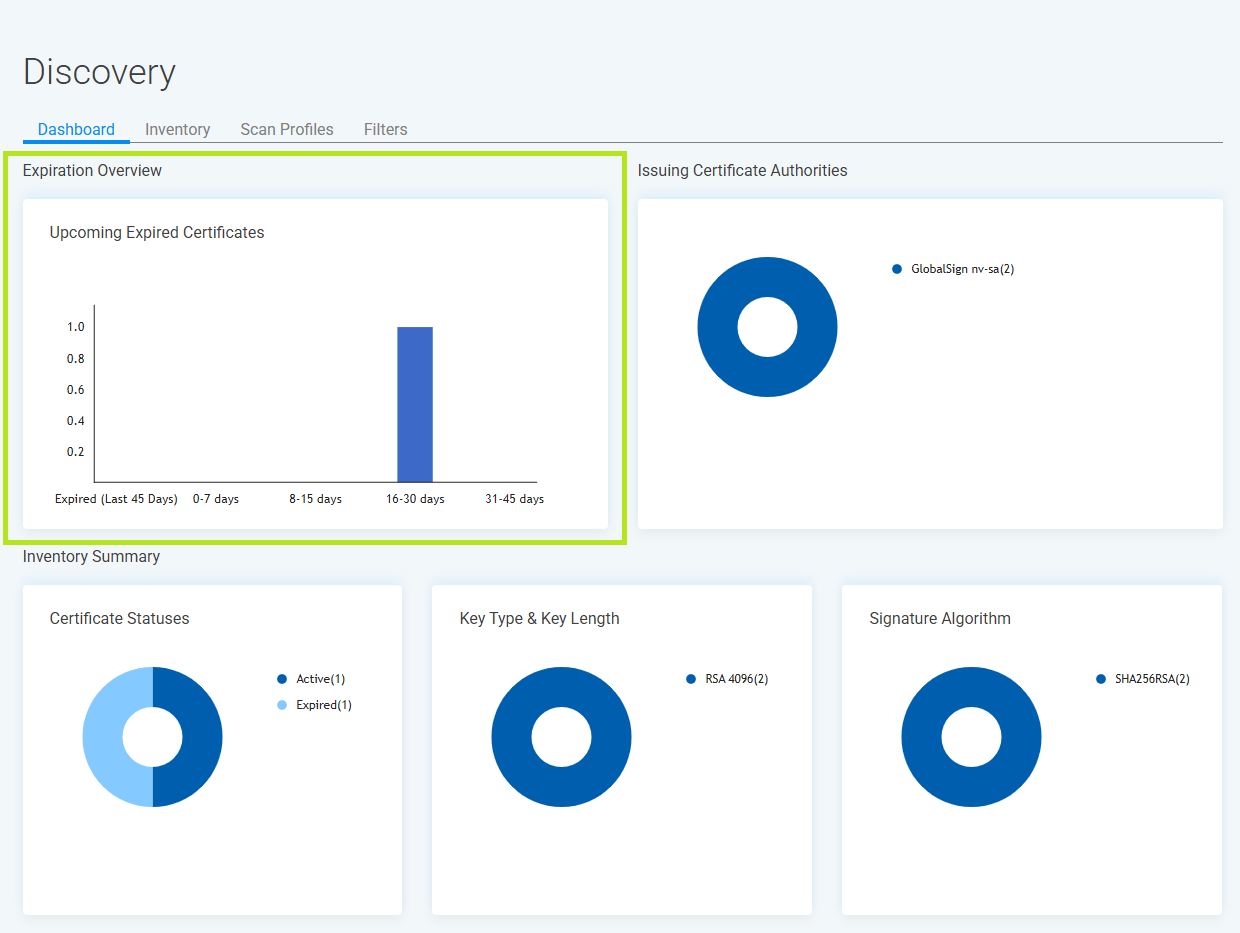This screenshot has height=933, width=1240.
Task: Switch to the Inventory tab
Action: (x=177, y=129)
